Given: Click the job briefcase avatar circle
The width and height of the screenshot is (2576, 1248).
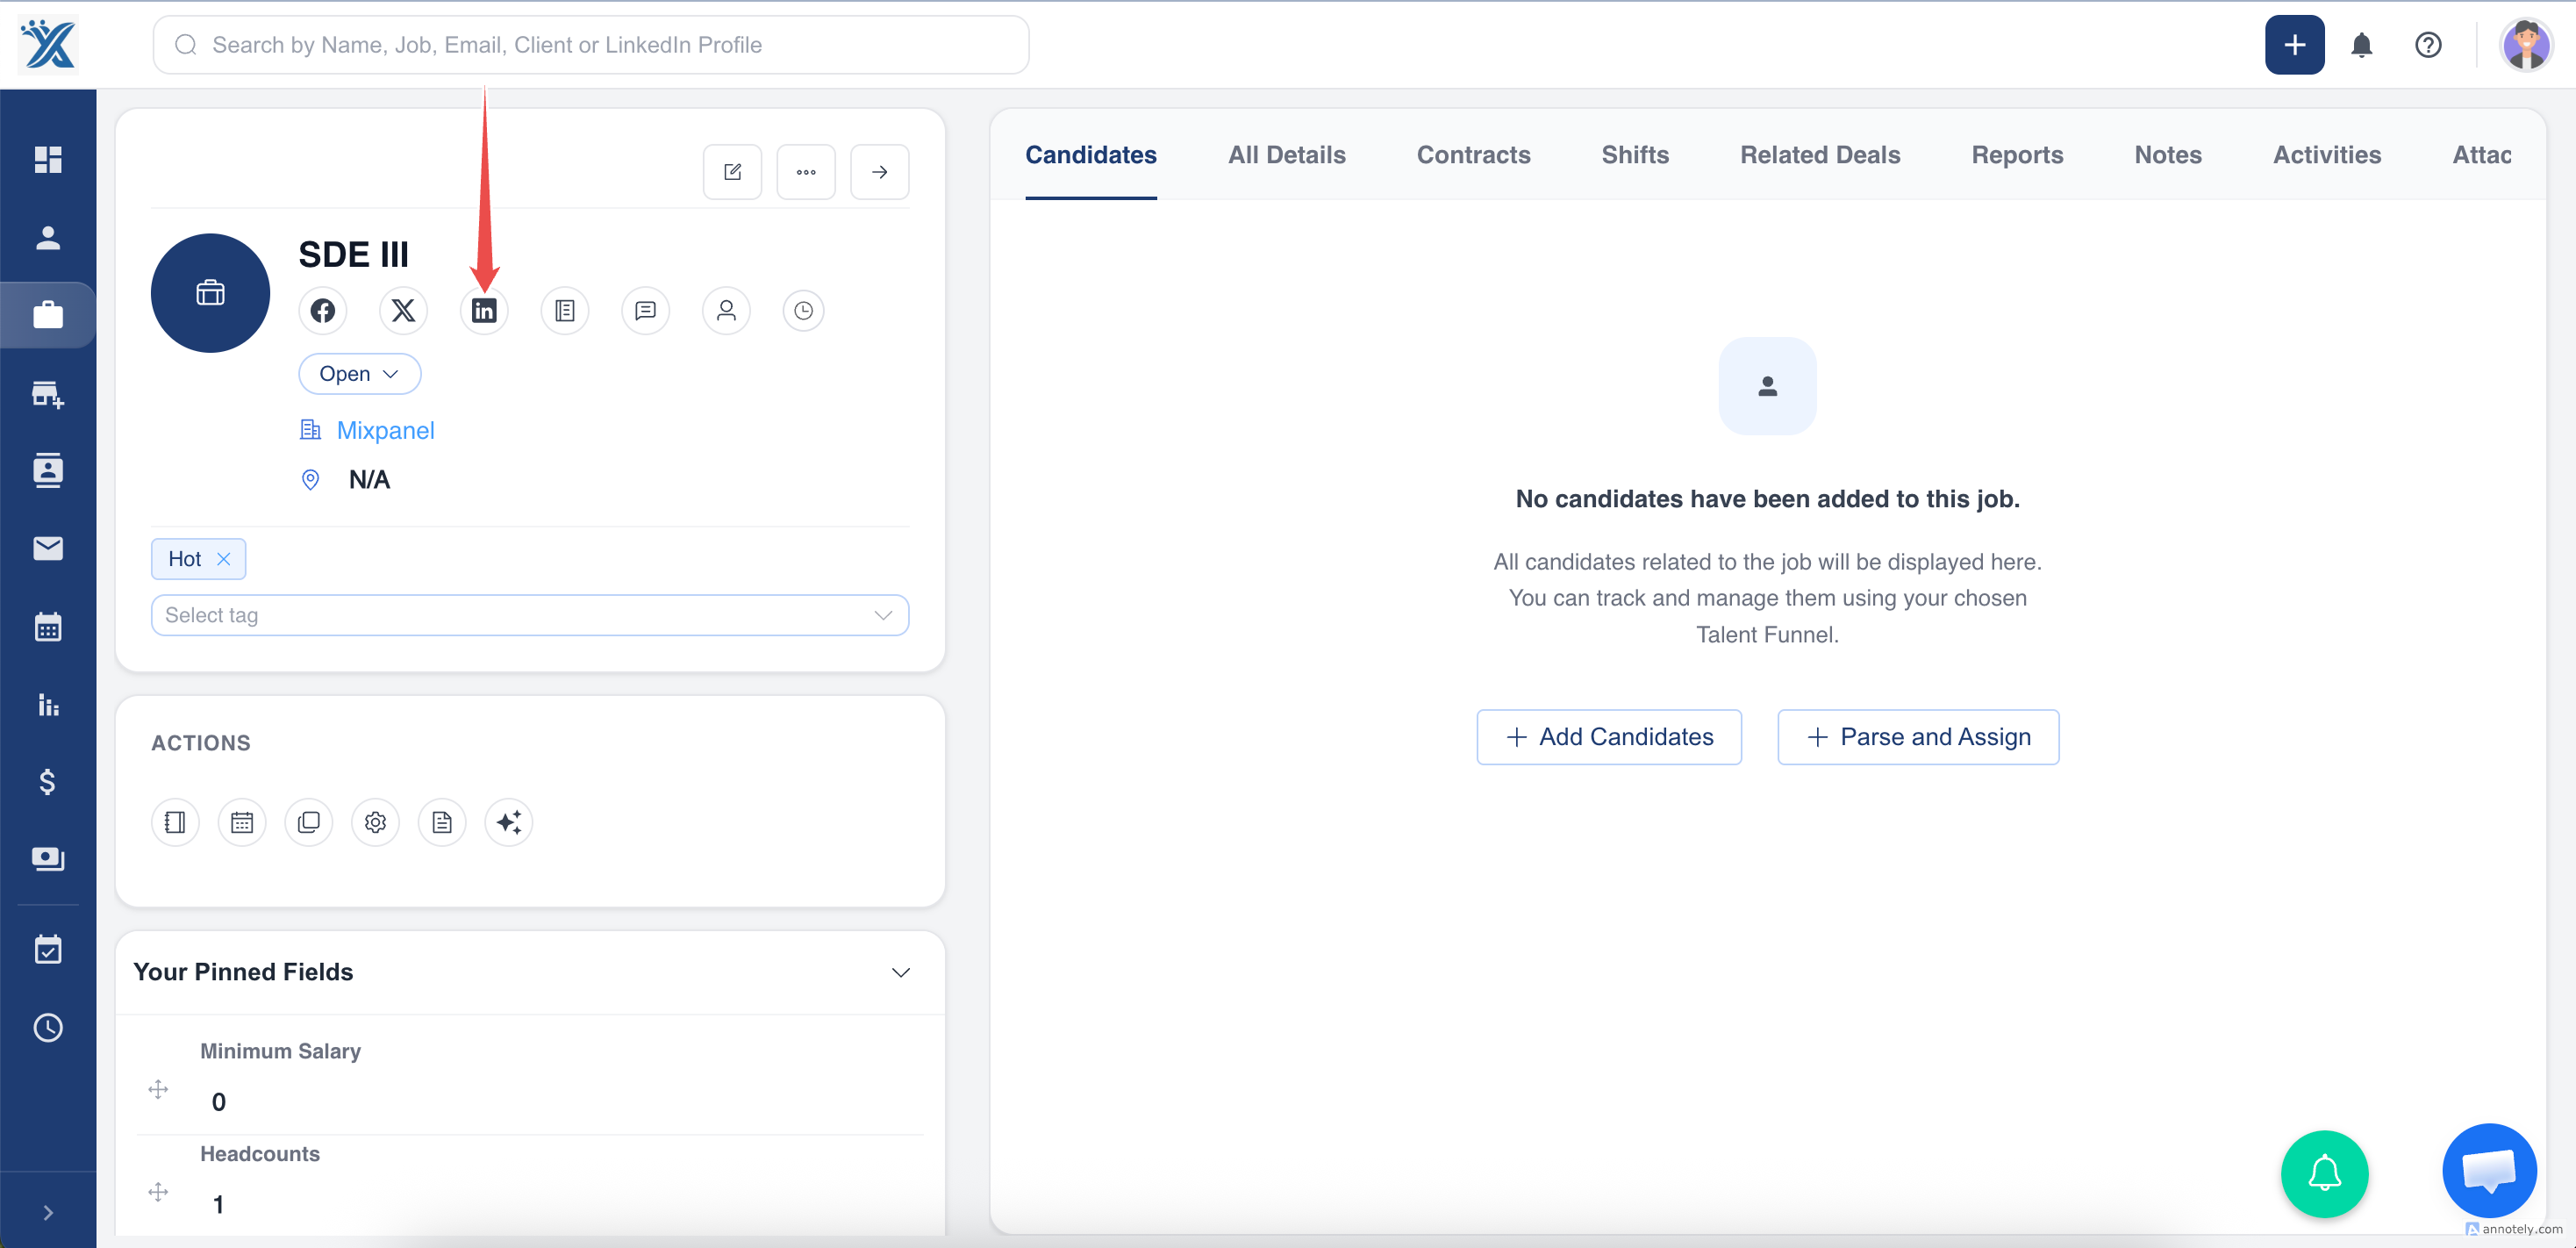Looking at the screenshot, I should (x=210, y=293).
